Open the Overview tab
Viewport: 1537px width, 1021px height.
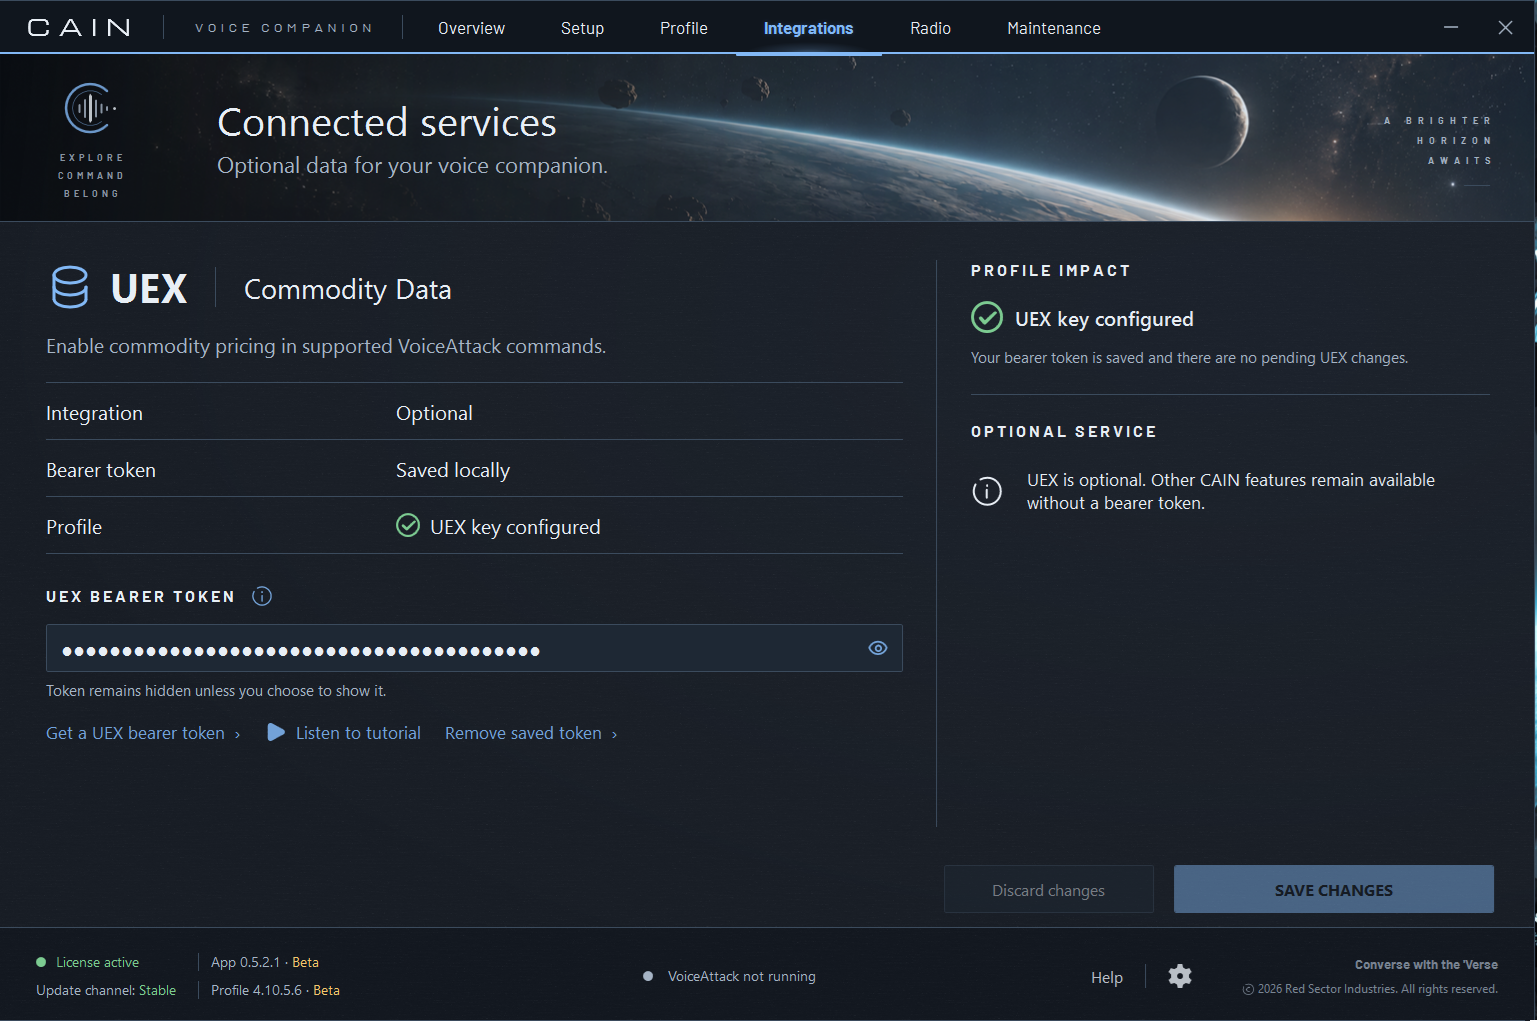point(471,28)
